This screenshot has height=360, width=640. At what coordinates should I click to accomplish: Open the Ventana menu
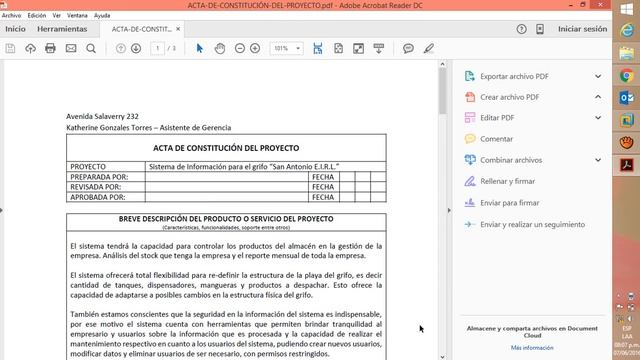tap(77, 16)
